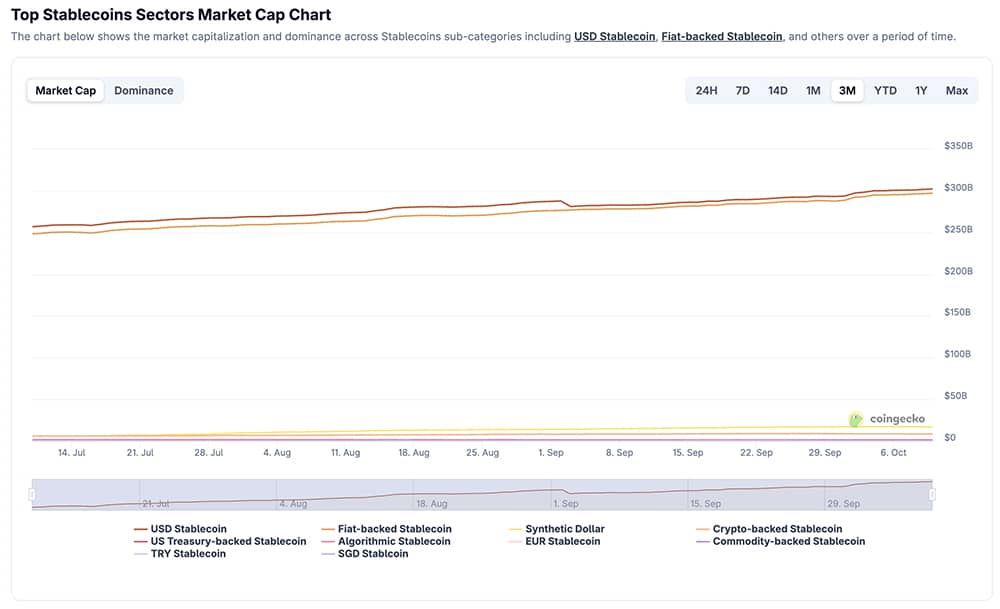Select the Max time range
Screen dimensions: 1000x609
click(957, 91)
